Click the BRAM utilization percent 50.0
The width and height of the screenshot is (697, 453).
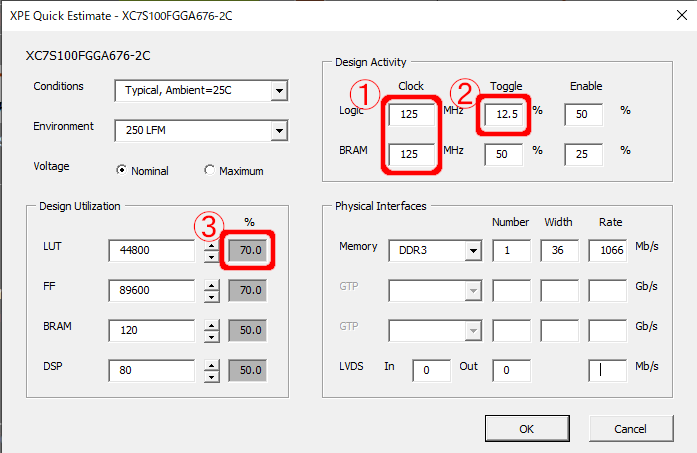tap(248, 330)
